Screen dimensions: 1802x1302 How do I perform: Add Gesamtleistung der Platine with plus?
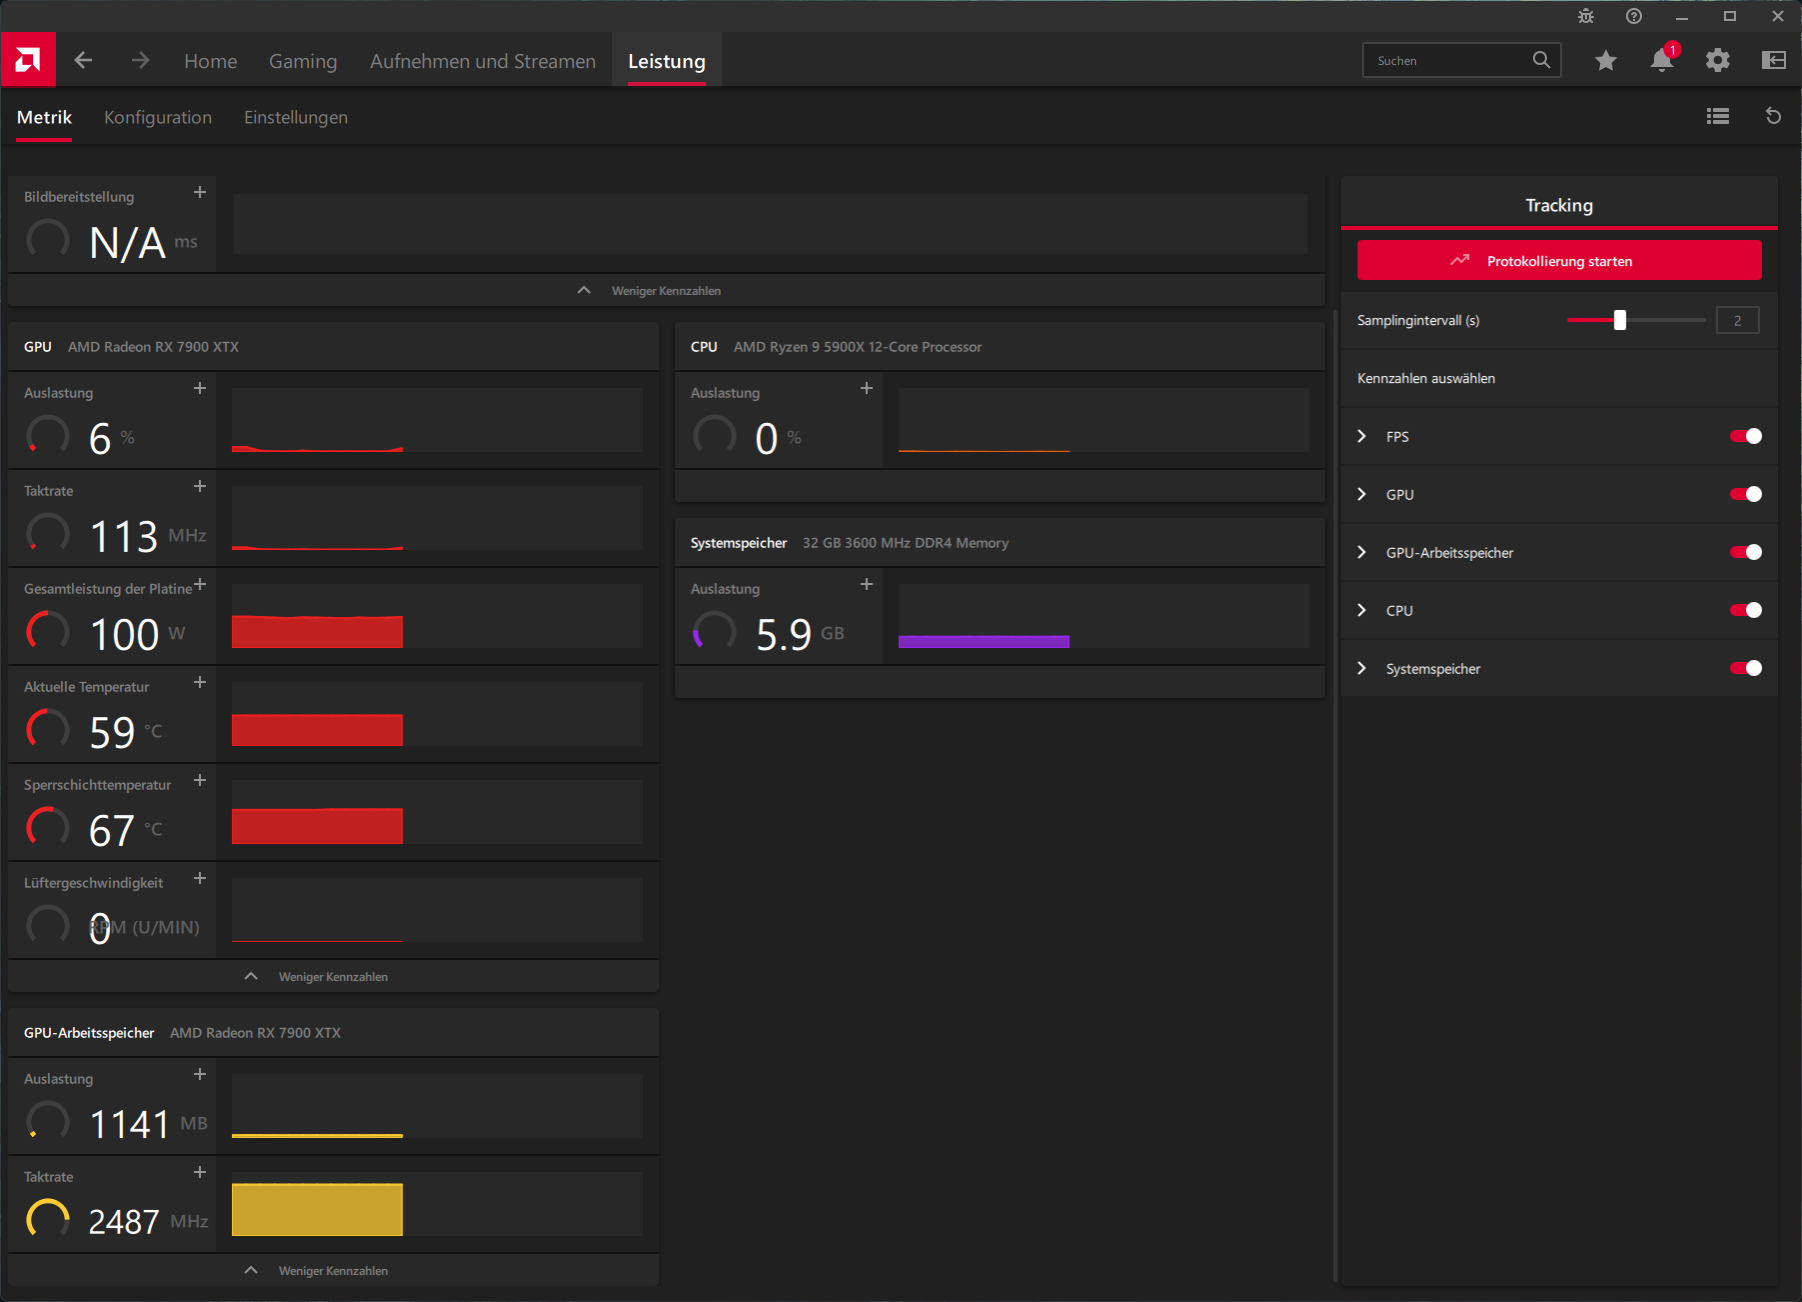pyautogui.click(x=200, y=584)
